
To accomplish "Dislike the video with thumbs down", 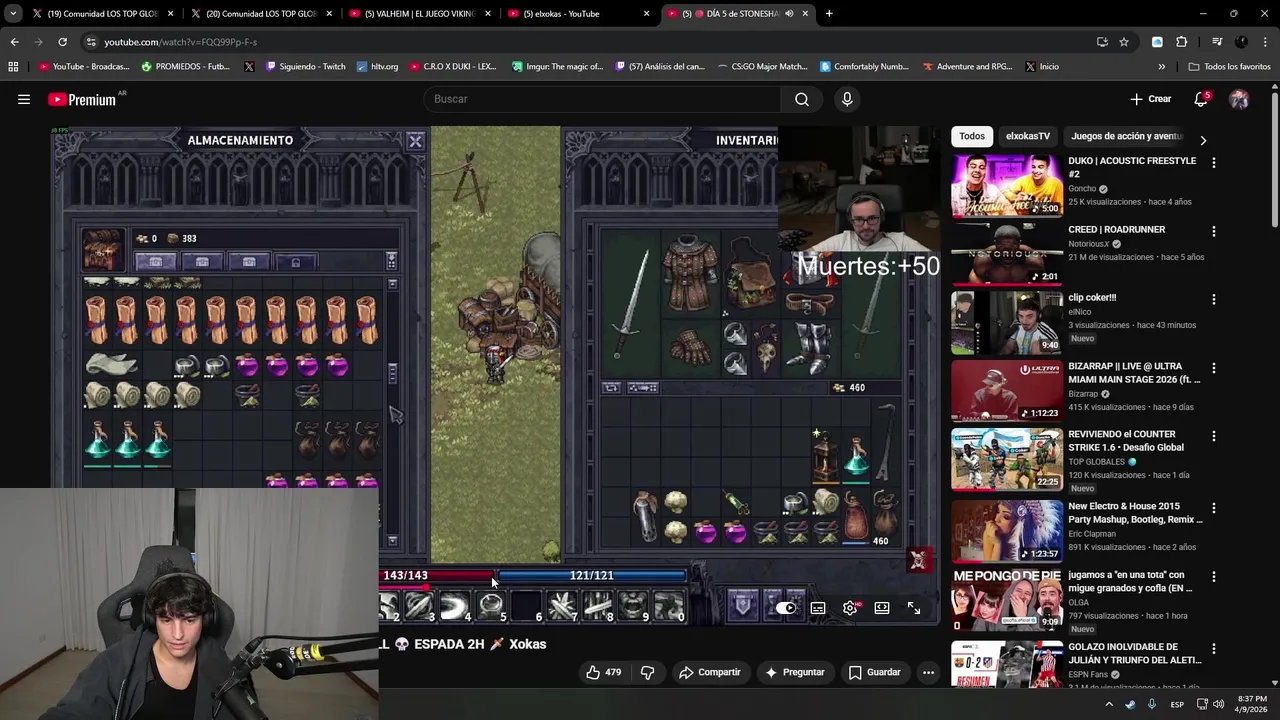I will [x=647, y=672].
